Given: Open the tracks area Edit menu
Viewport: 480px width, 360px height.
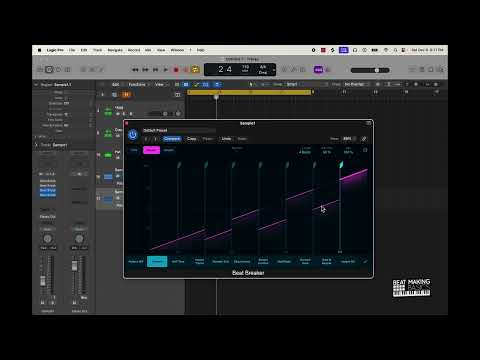Looking at the screenshot, I should (117, 85).
